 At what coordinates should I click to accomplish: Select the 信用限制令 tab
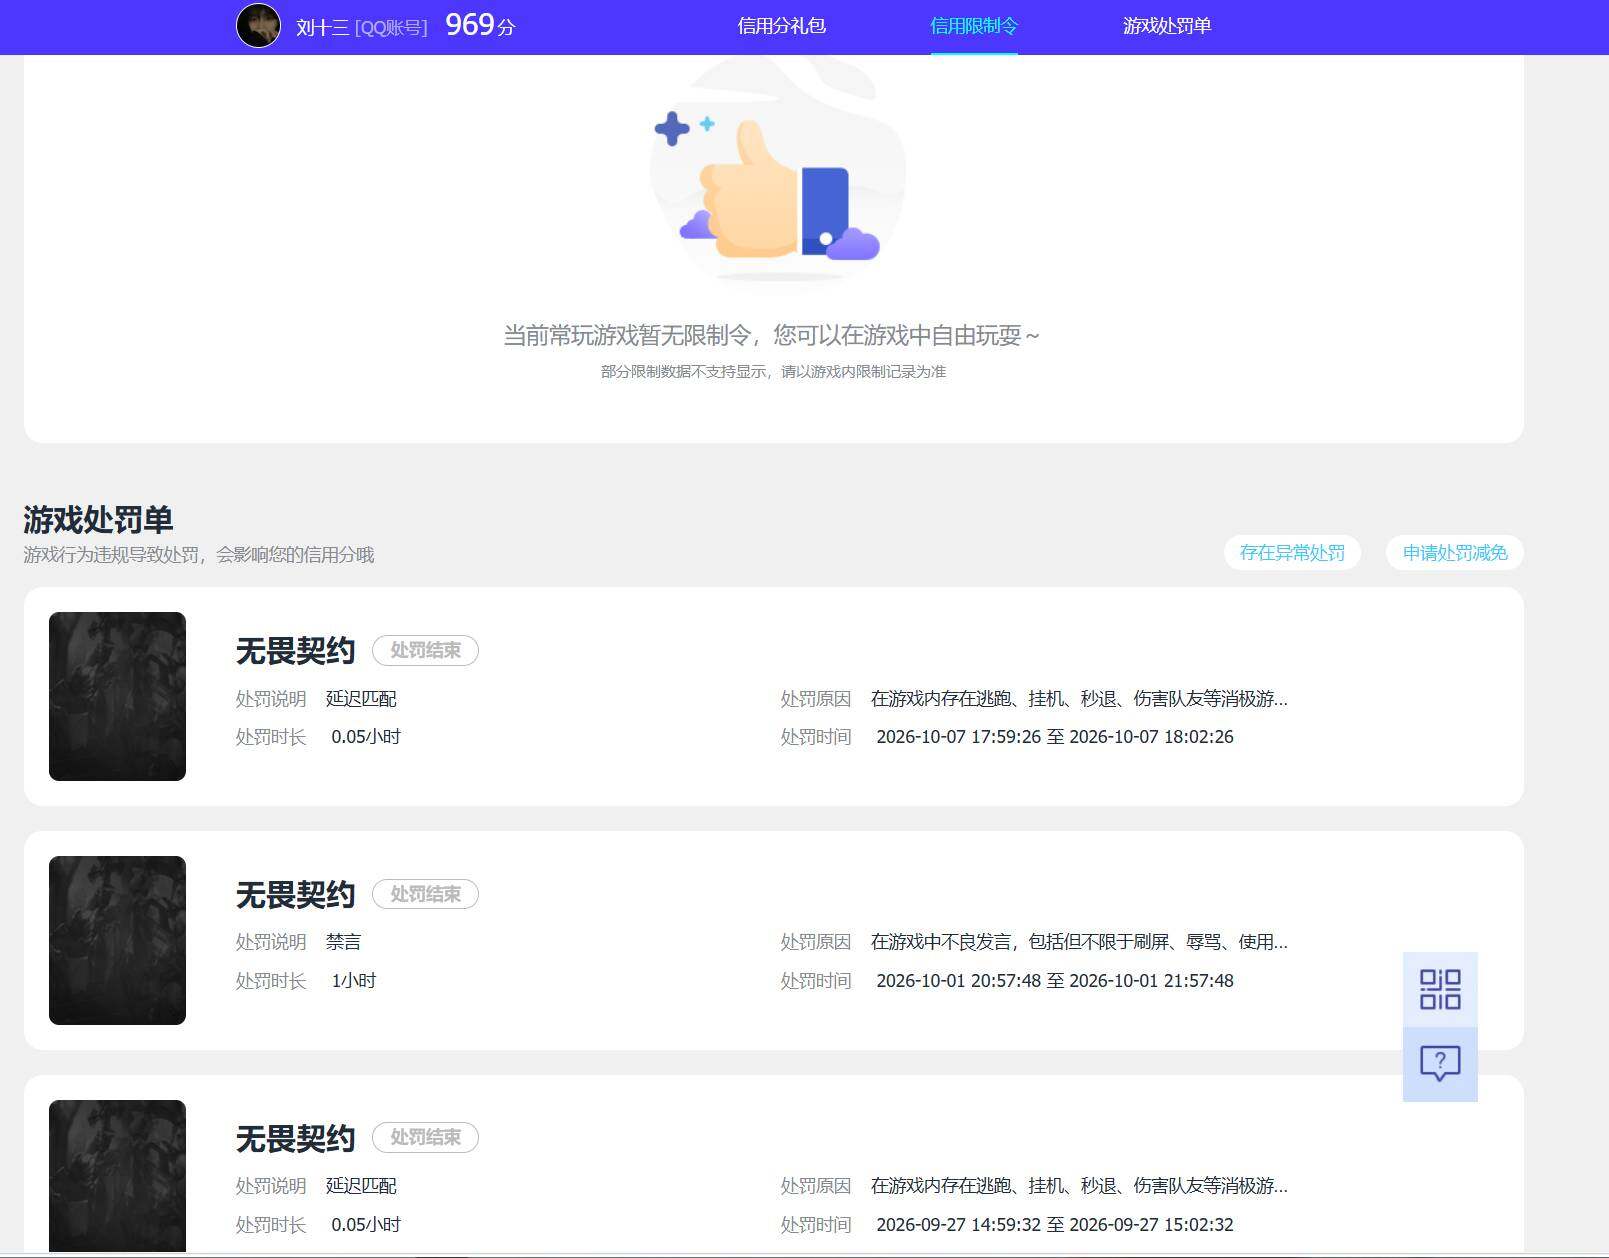point(974,26)
